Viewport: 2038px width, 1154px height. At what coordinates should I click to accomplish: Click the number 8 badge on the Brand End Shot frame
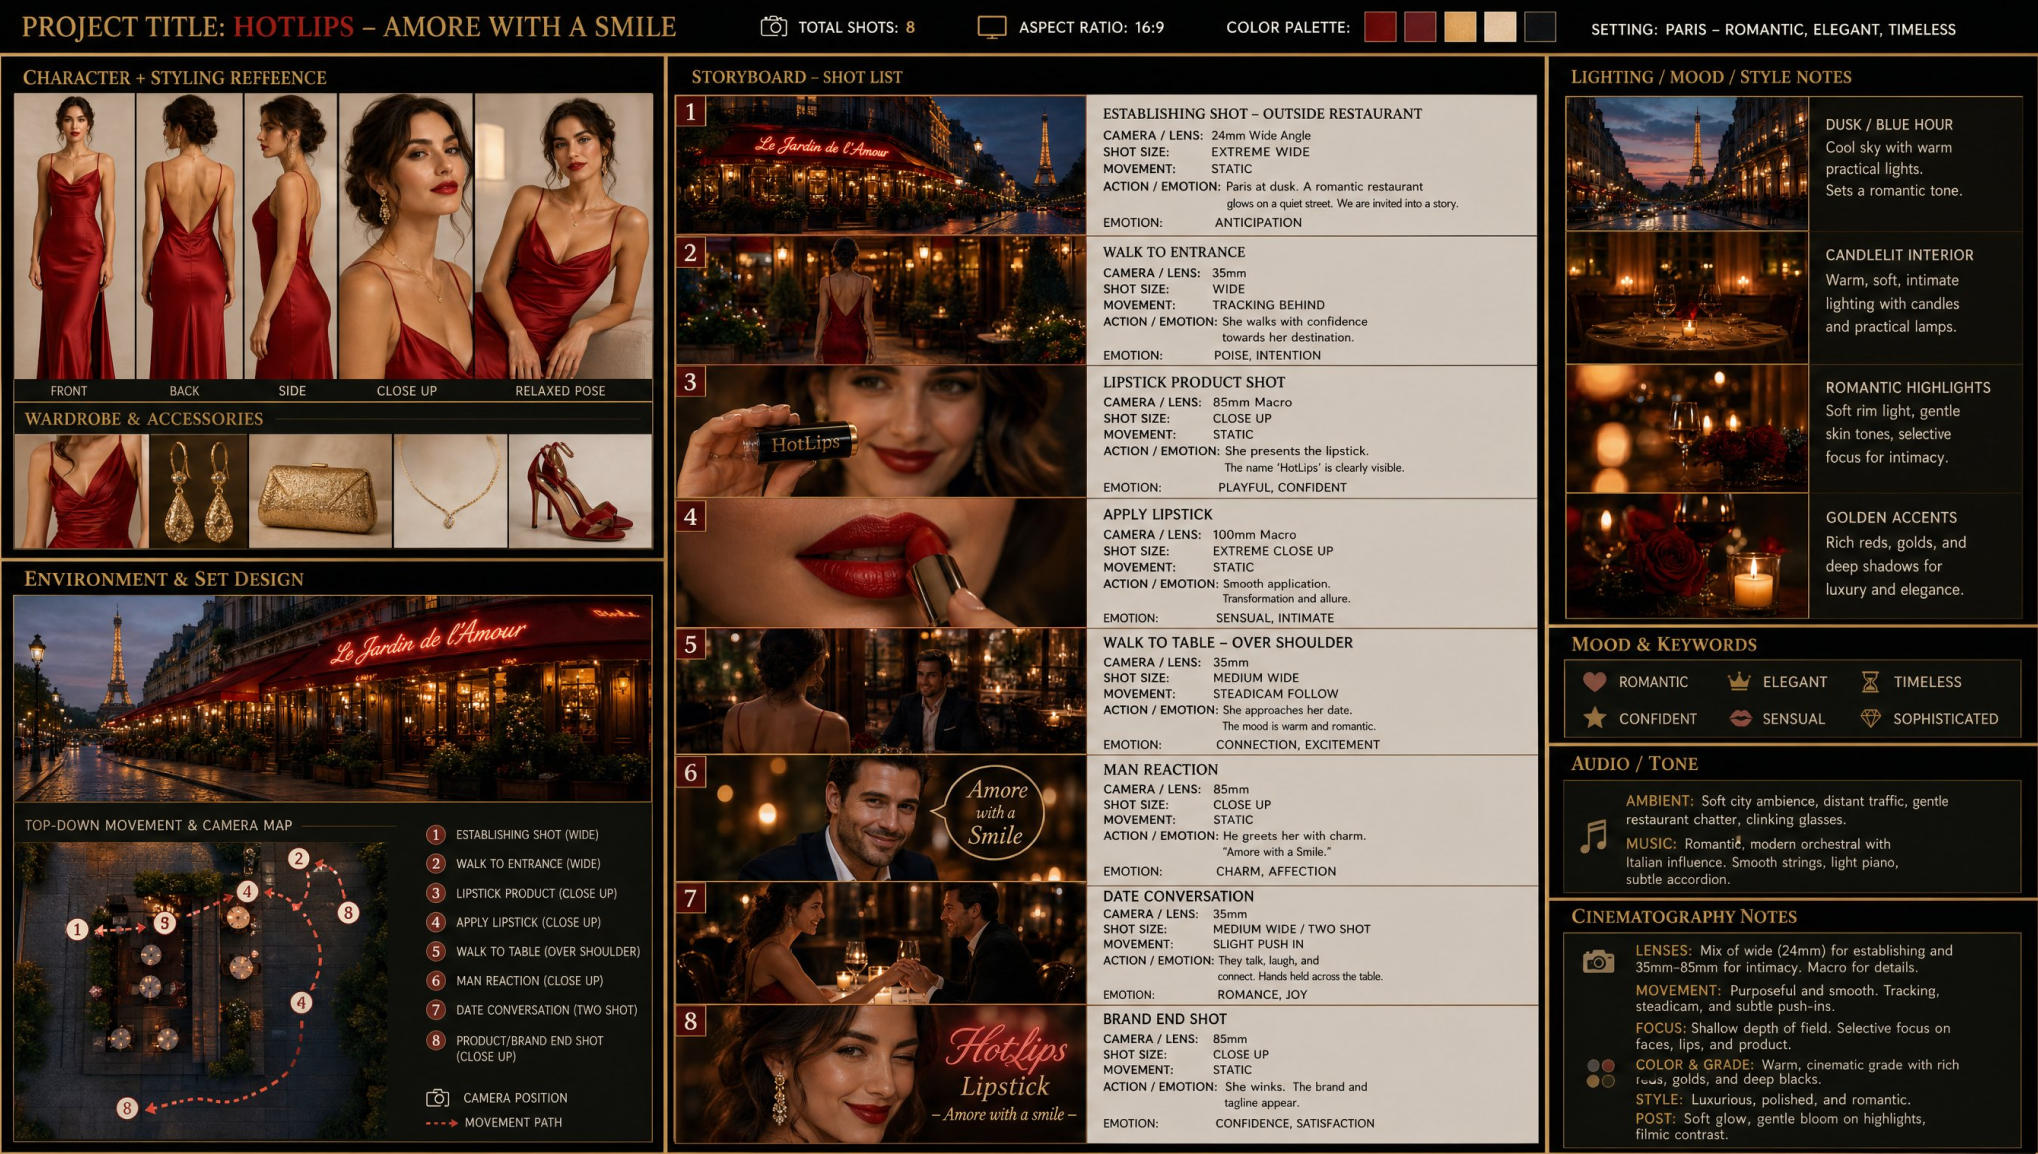pos(690,1021)
